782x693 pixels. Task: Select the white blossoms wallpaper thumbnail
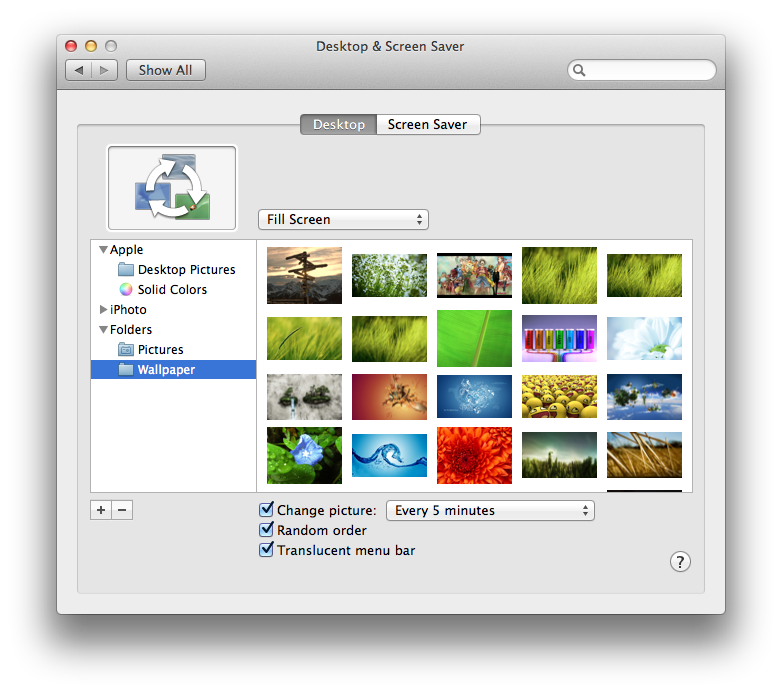coord(390,275)
